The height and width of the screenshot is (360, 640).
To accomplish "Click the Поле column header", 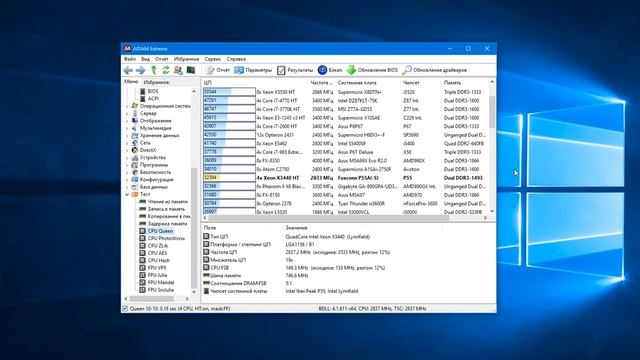I will pyautogui.click(x=242, y=228).
